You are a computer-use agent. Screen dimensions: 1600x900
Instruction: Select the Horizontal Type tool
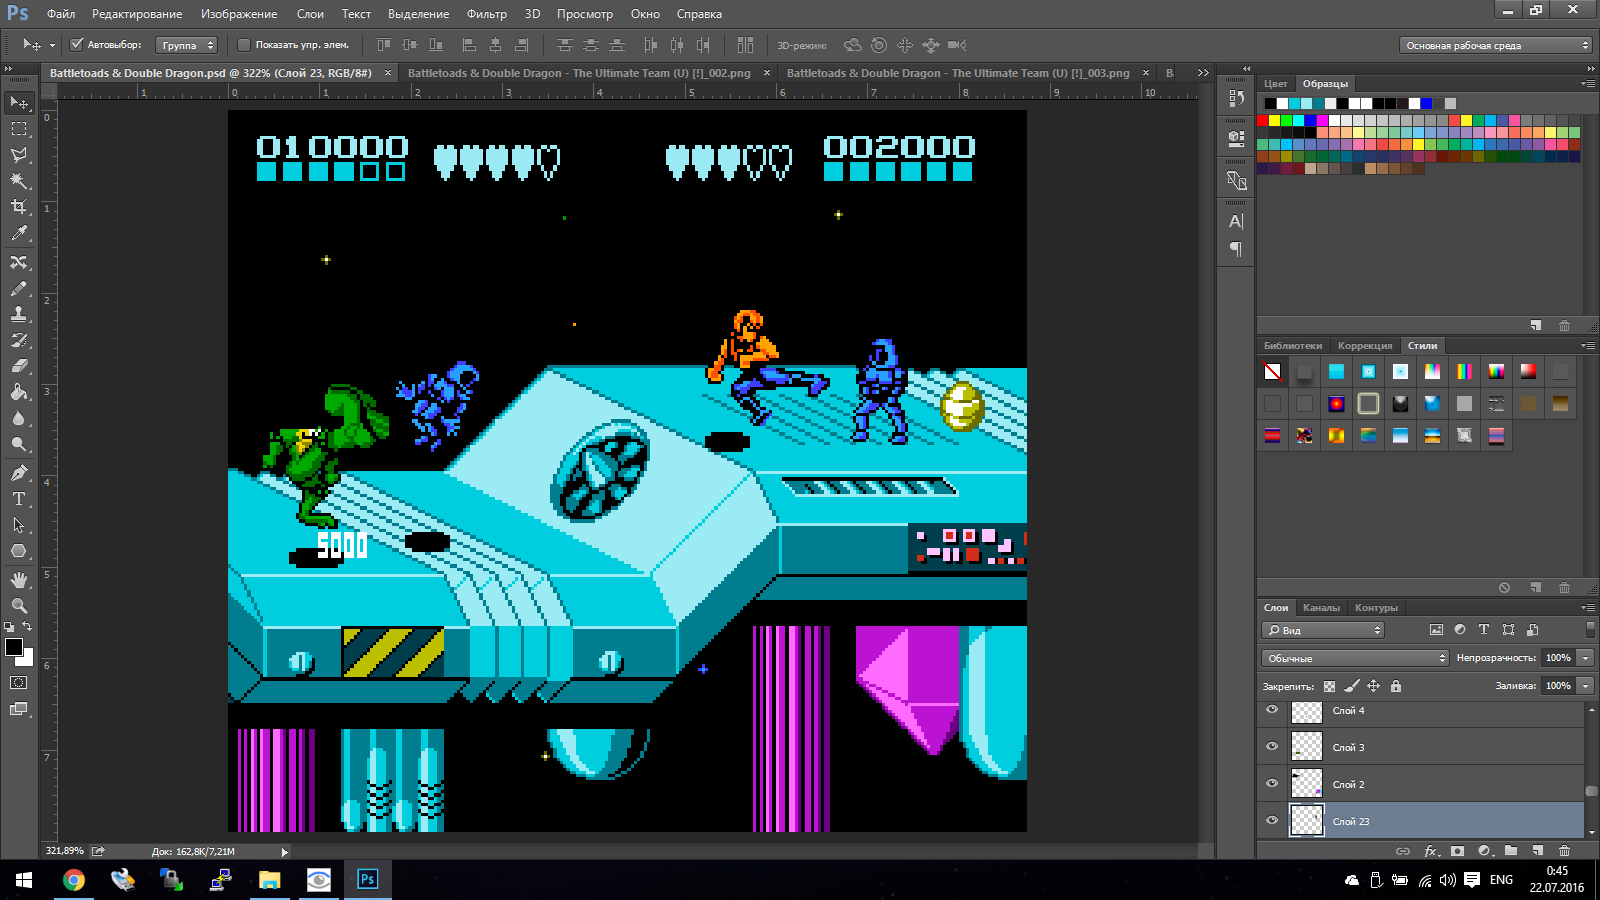pyautogui.click(x=19, y=499)
